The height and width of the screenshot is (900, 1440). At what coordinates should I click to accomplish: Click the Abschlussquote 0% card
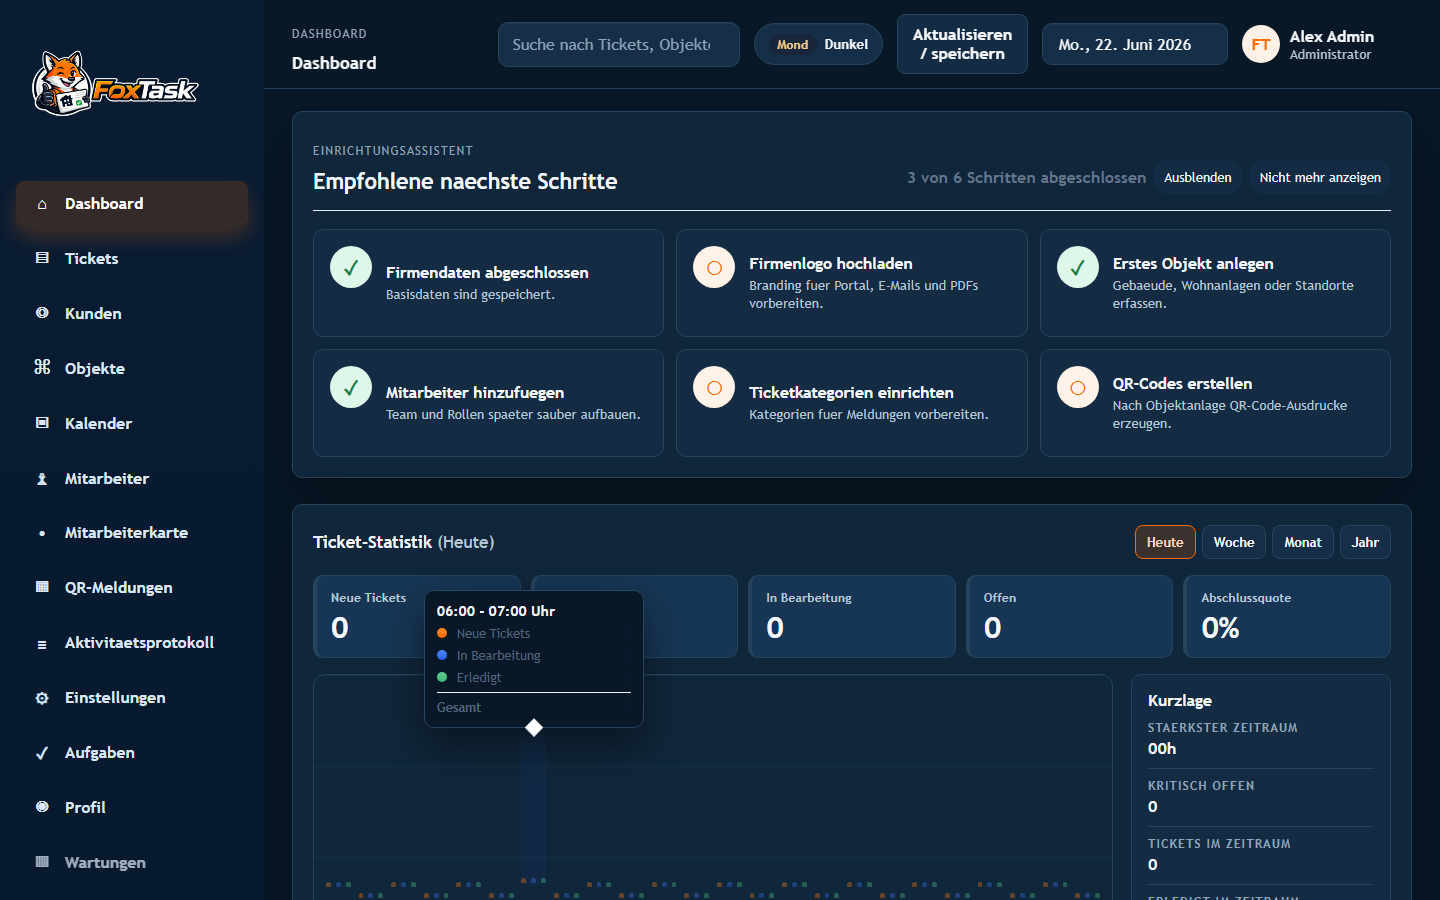pyautogui.click(x=1287, y=616)
